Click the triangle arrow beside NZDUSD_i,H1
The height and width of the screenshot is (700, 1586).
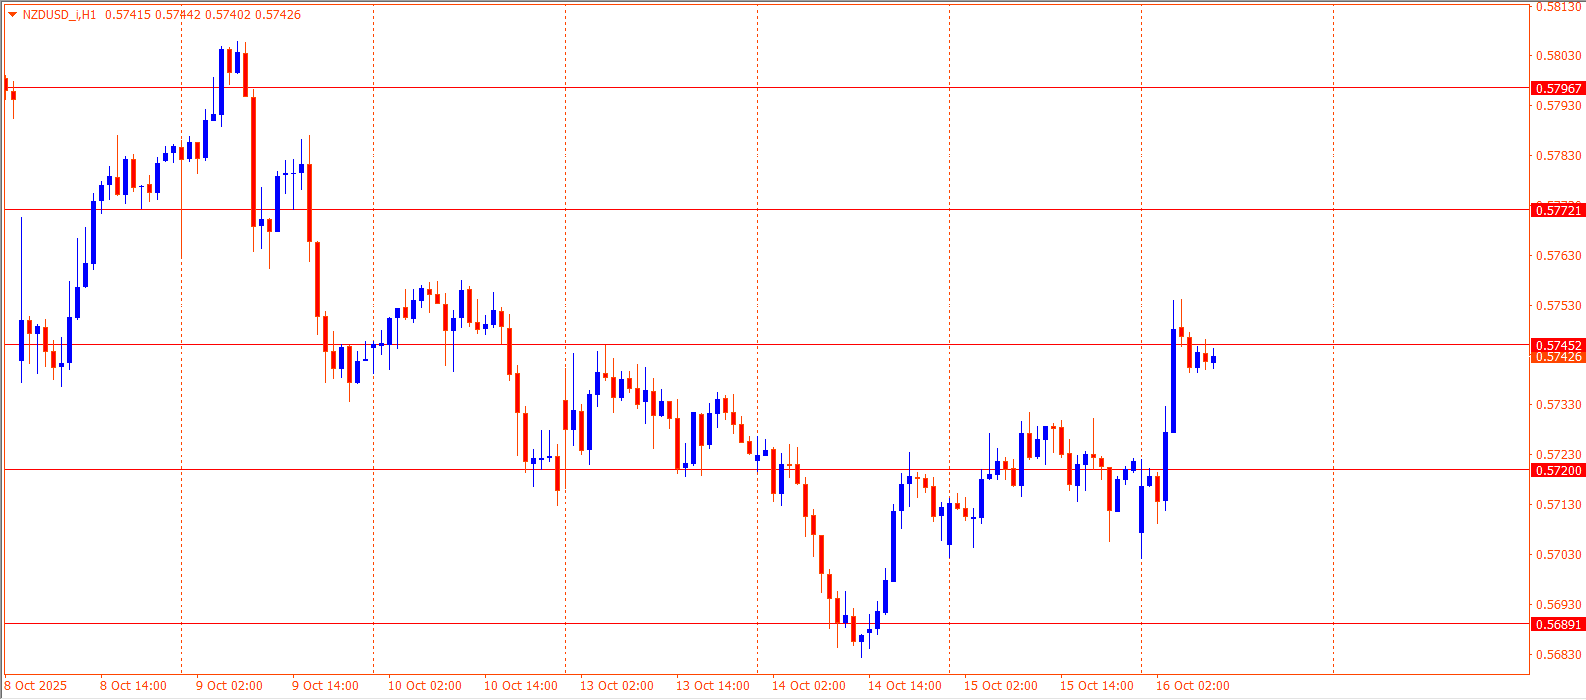pos(12,15)
